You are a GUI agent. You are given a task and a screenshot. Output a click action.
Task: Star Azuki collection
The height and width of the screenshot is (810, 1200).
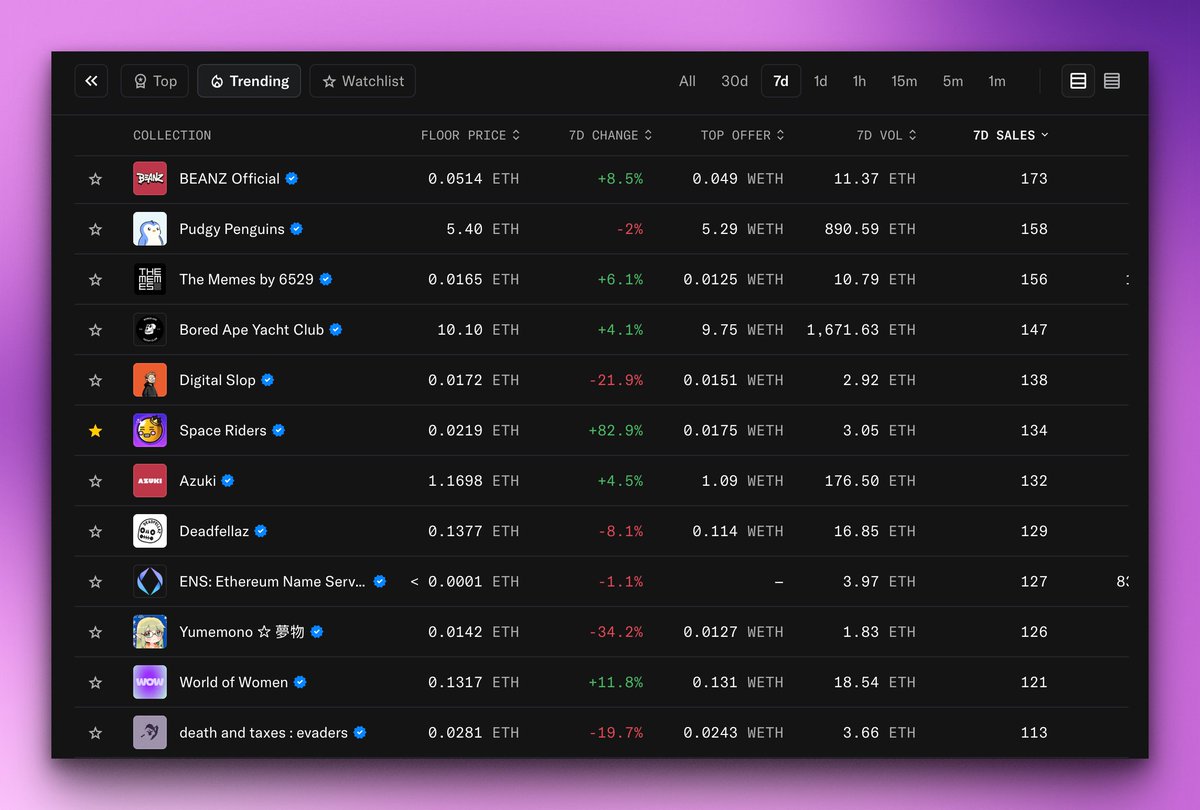(95, 481)
